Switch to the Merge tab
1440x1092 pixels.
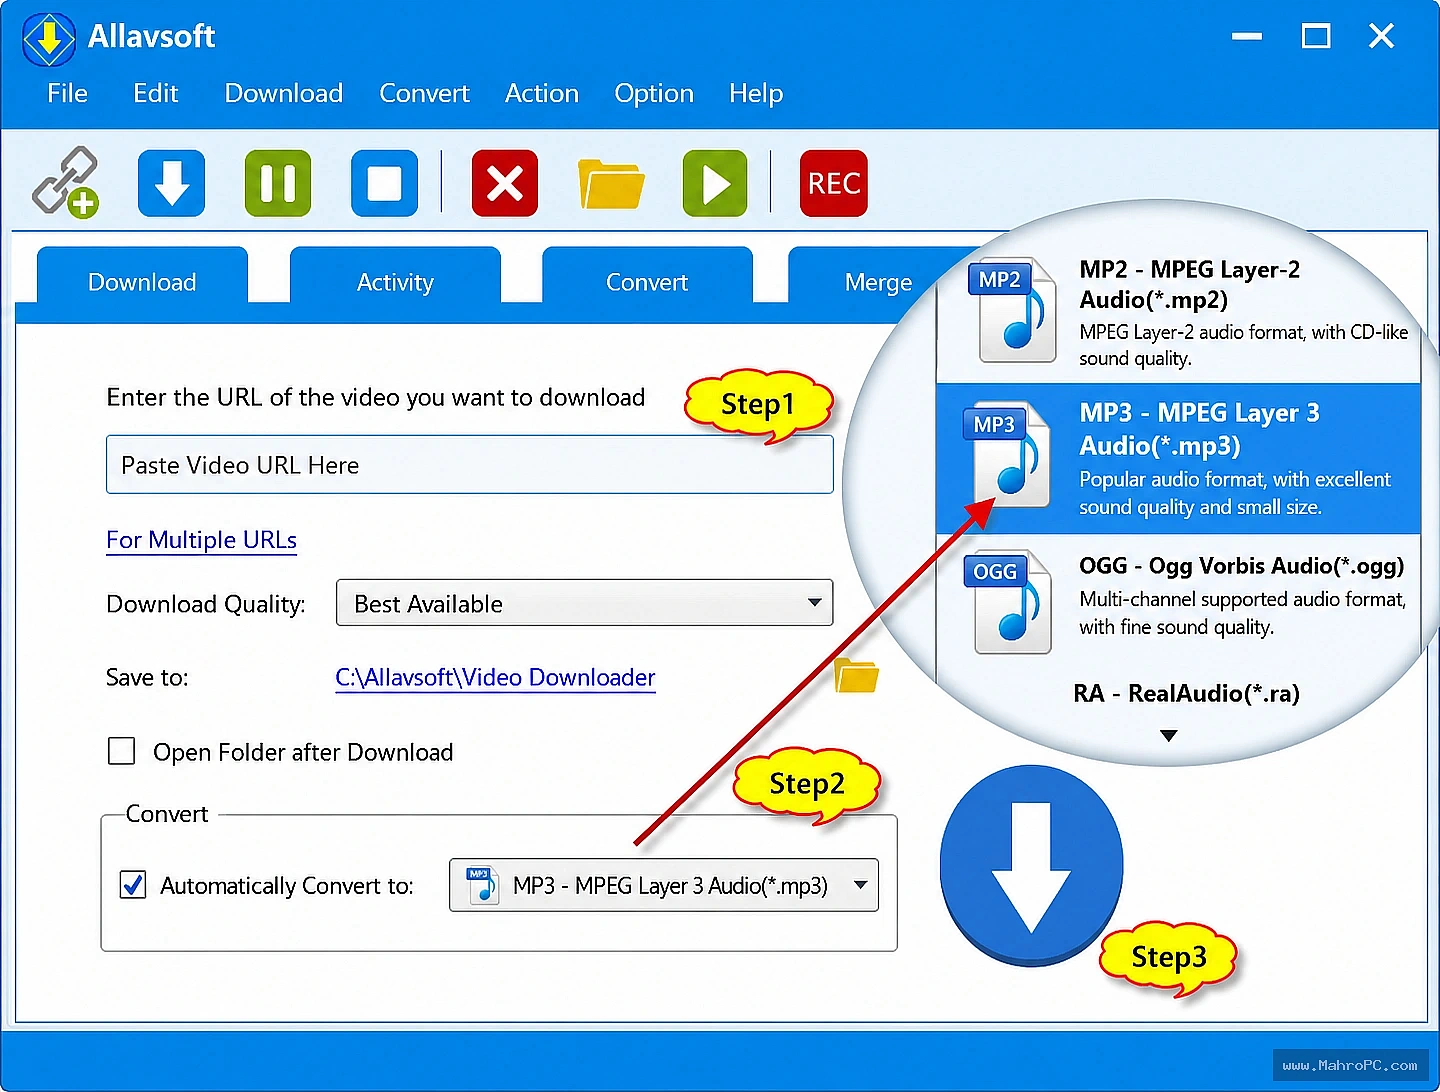pyautogui.click(x=878, y=282)
